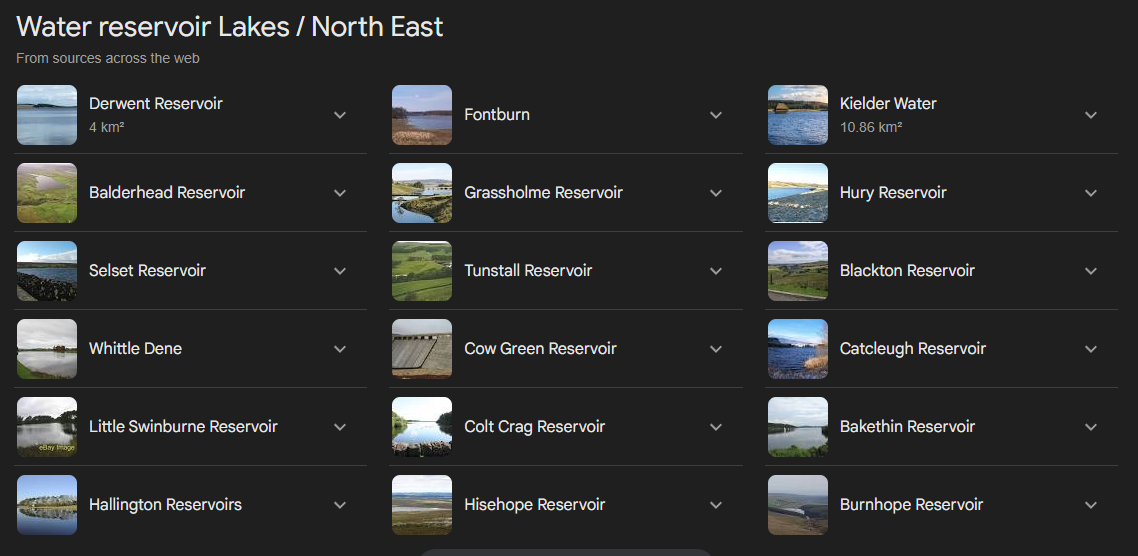Image resolution: width=1138 pixels, height=556 pixels.
Task: Select Balderhead Reservoir name
Action: (167, 193)
